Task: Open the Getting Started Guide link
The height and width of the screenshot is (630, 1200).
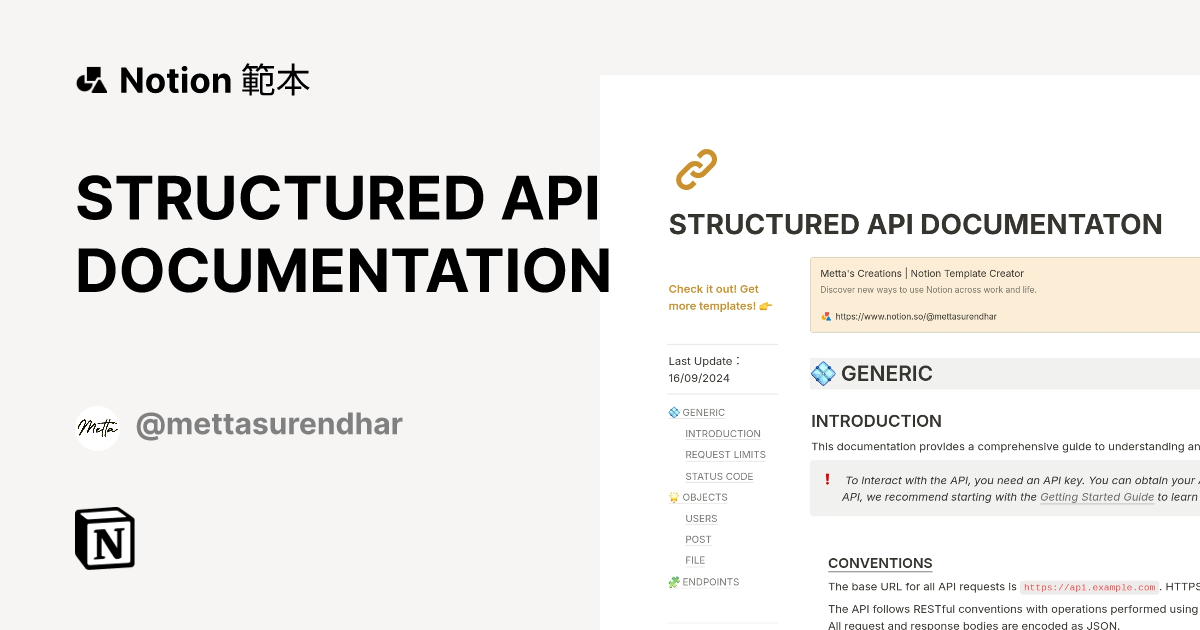Action: (x=1097, y=497)
